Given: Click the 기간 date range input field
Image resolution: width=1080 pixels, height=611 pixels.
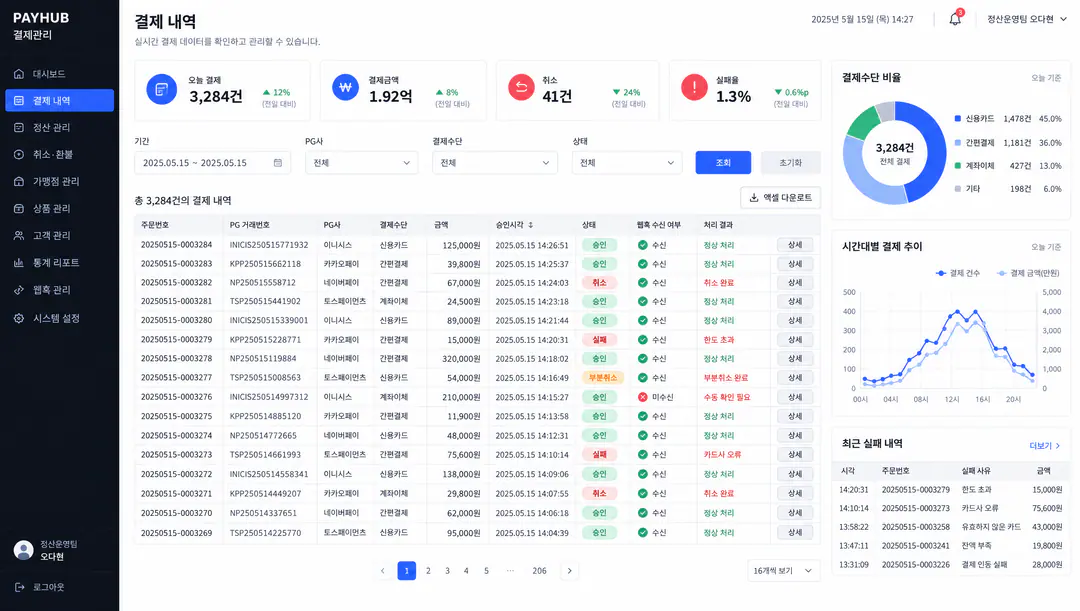Looking at the screenshot, I should (212, 163).
